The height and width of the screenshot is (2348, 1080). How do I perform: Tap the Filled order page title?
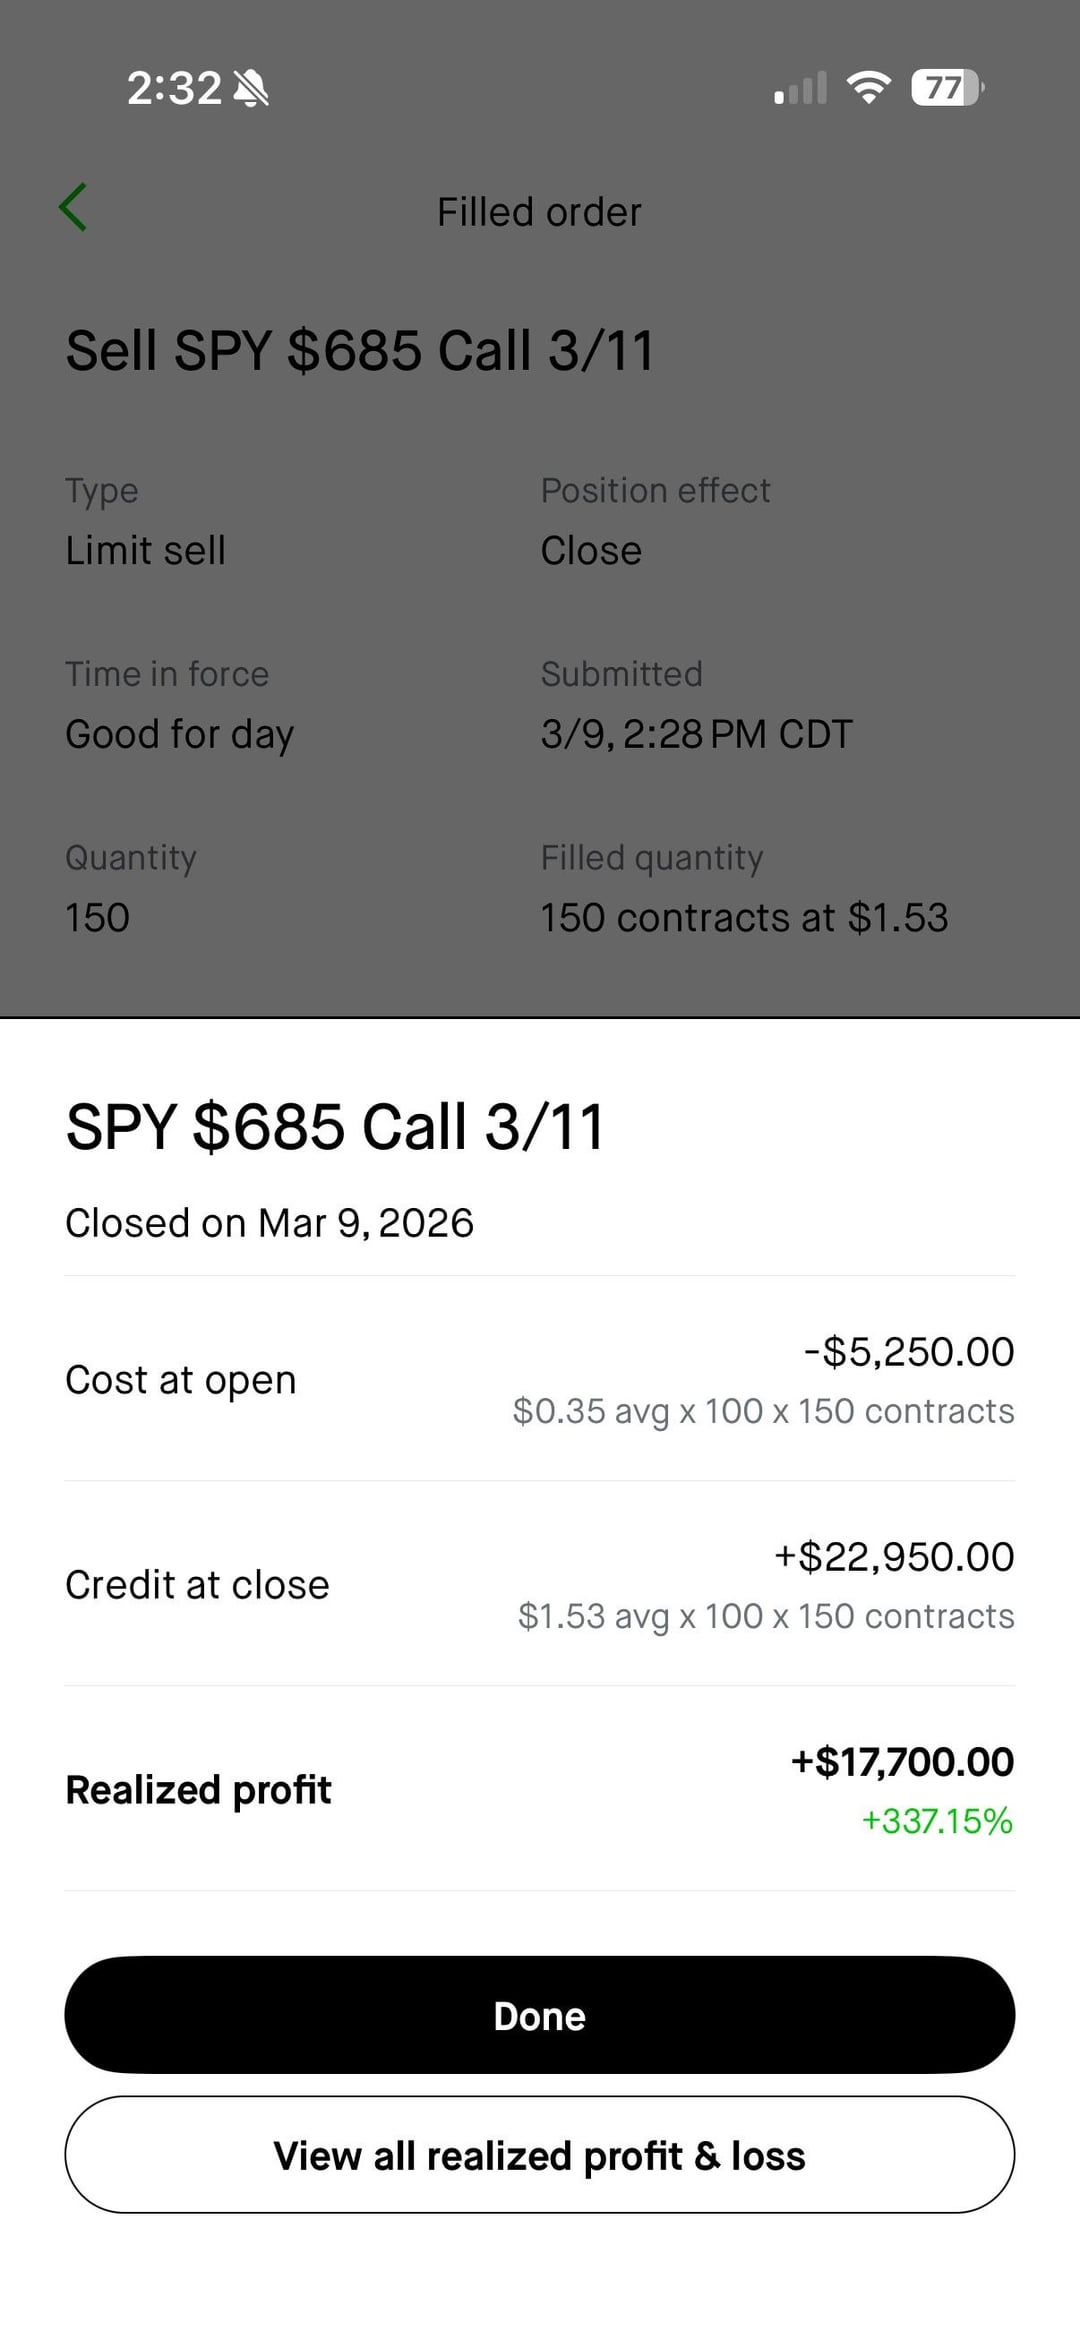(x=539, y=212)
